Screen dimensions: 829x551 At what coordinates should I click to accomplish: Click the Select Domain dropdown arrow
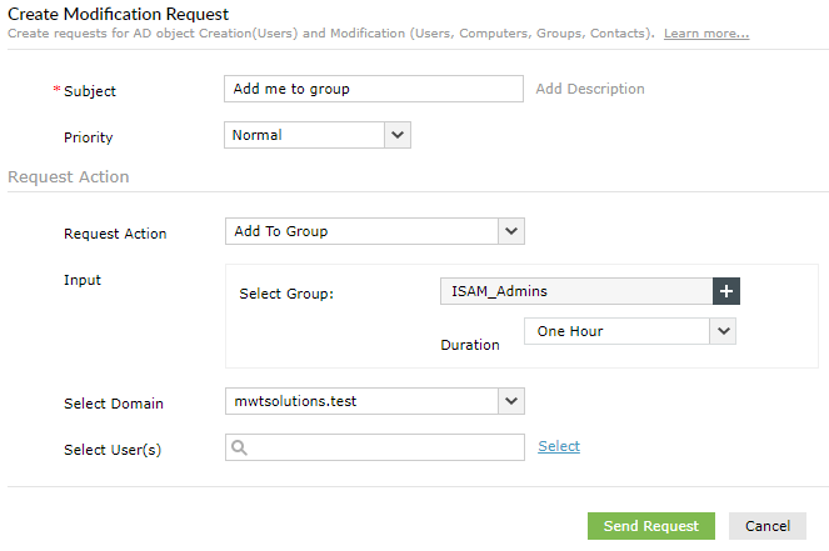[x=511, y=401]
